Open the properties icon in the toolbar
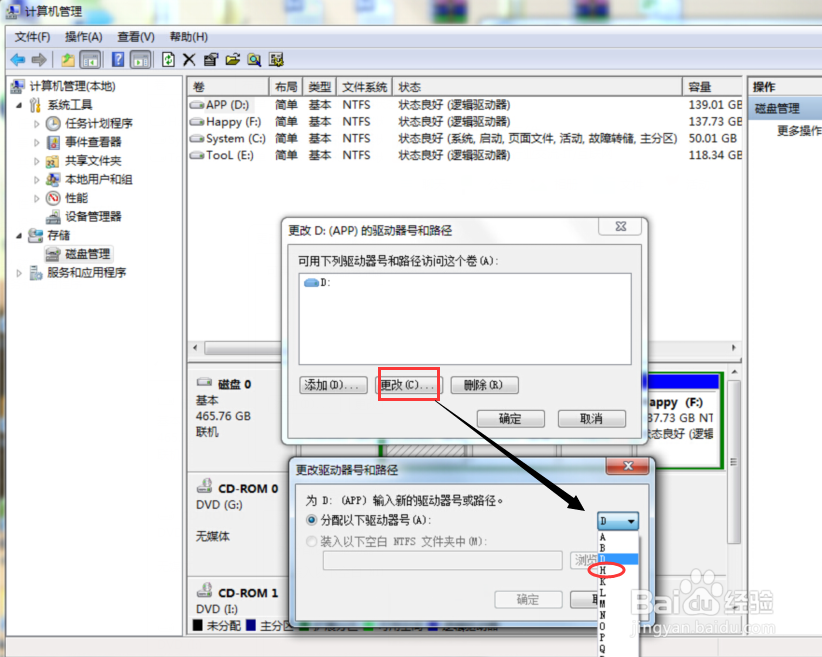The height and width of the screenshot is (657, 822). pyautogui.click(x=208, y=59)
